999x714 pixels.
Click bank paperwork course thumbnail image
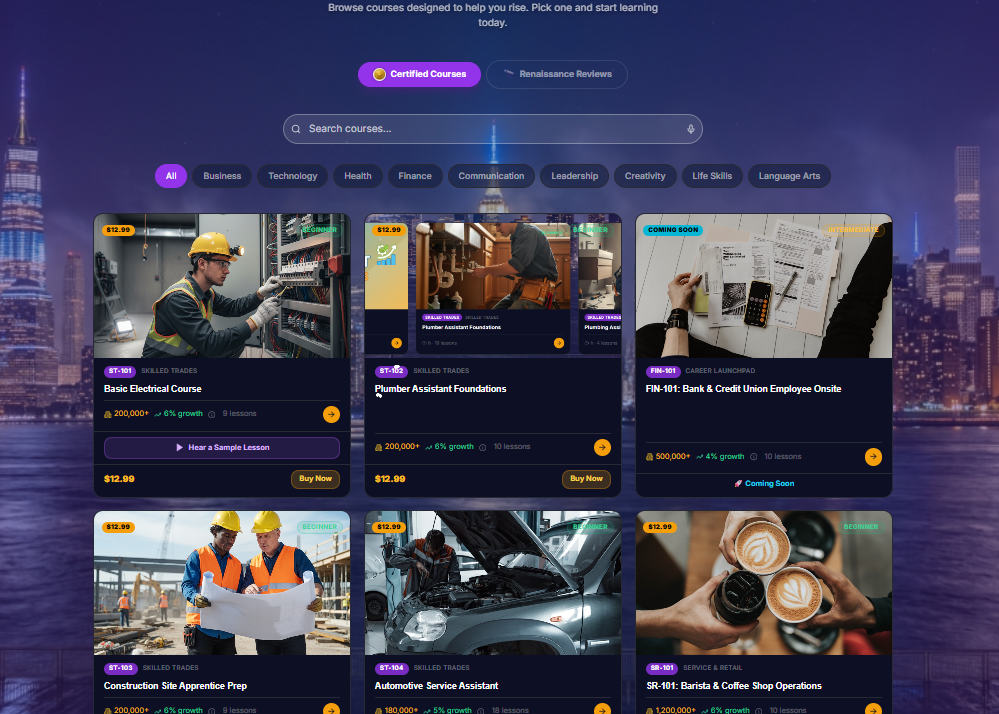coord(764,286)
